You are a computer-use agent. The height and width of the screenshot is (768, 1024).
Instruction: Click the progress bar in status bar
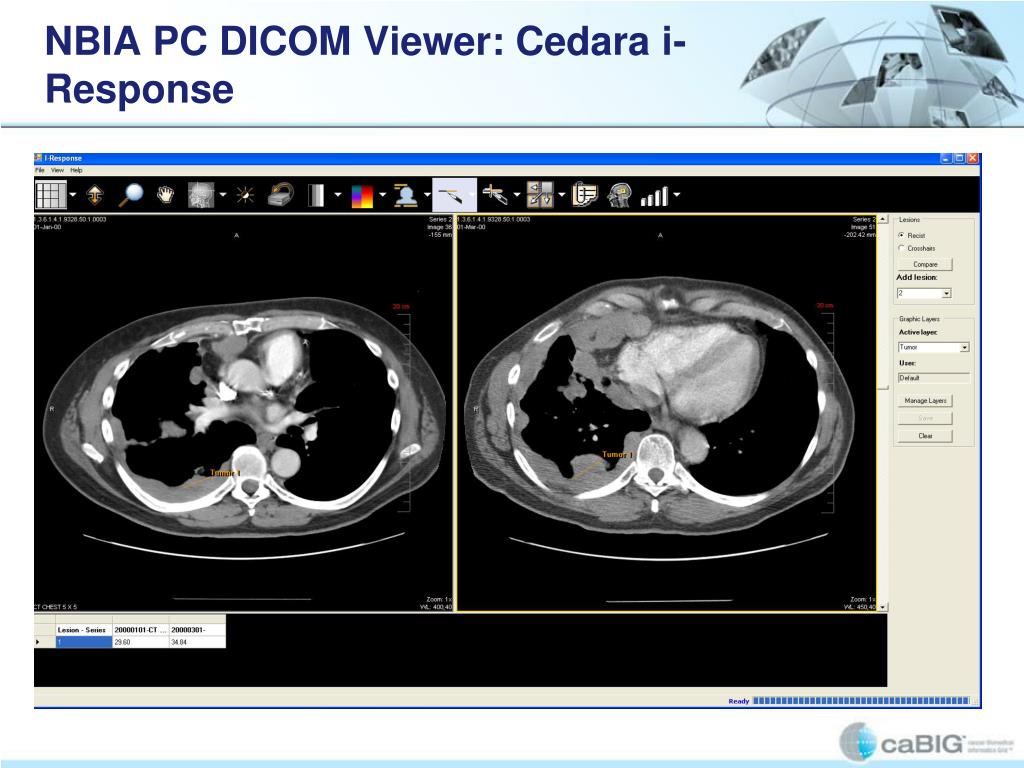861,701
